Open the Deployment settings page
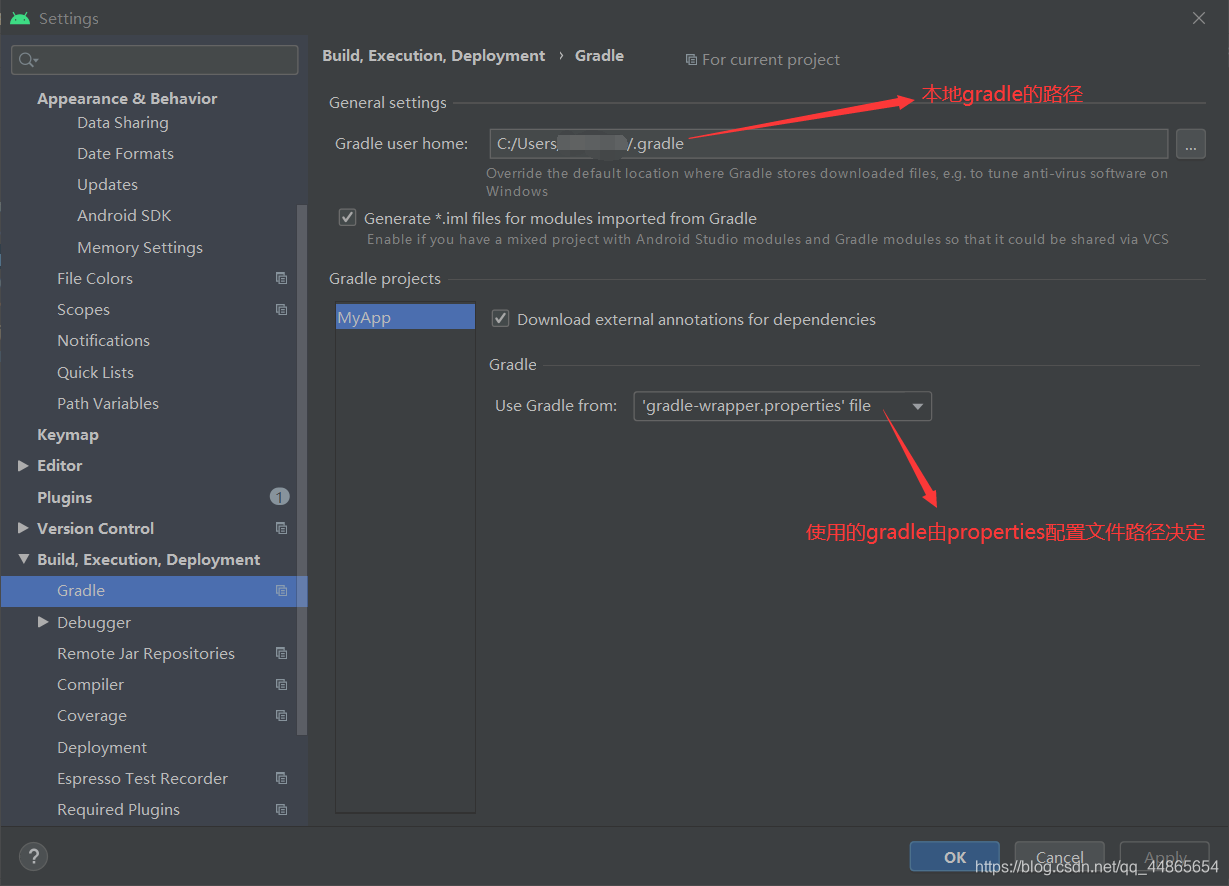 click(102, 747)
